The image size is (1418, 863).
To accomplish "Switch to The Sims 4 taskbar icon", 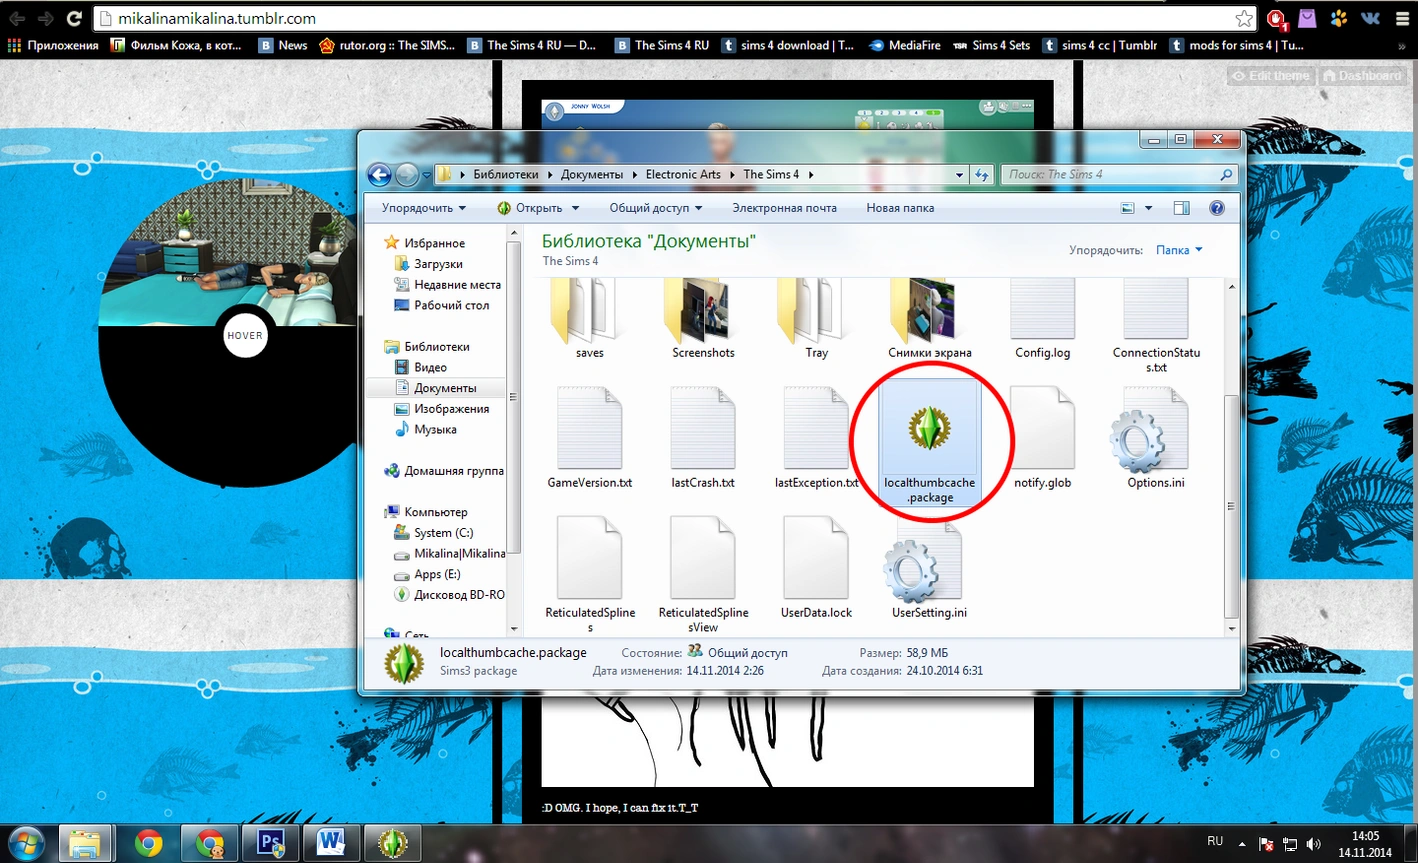I will [x=392, y=843].
